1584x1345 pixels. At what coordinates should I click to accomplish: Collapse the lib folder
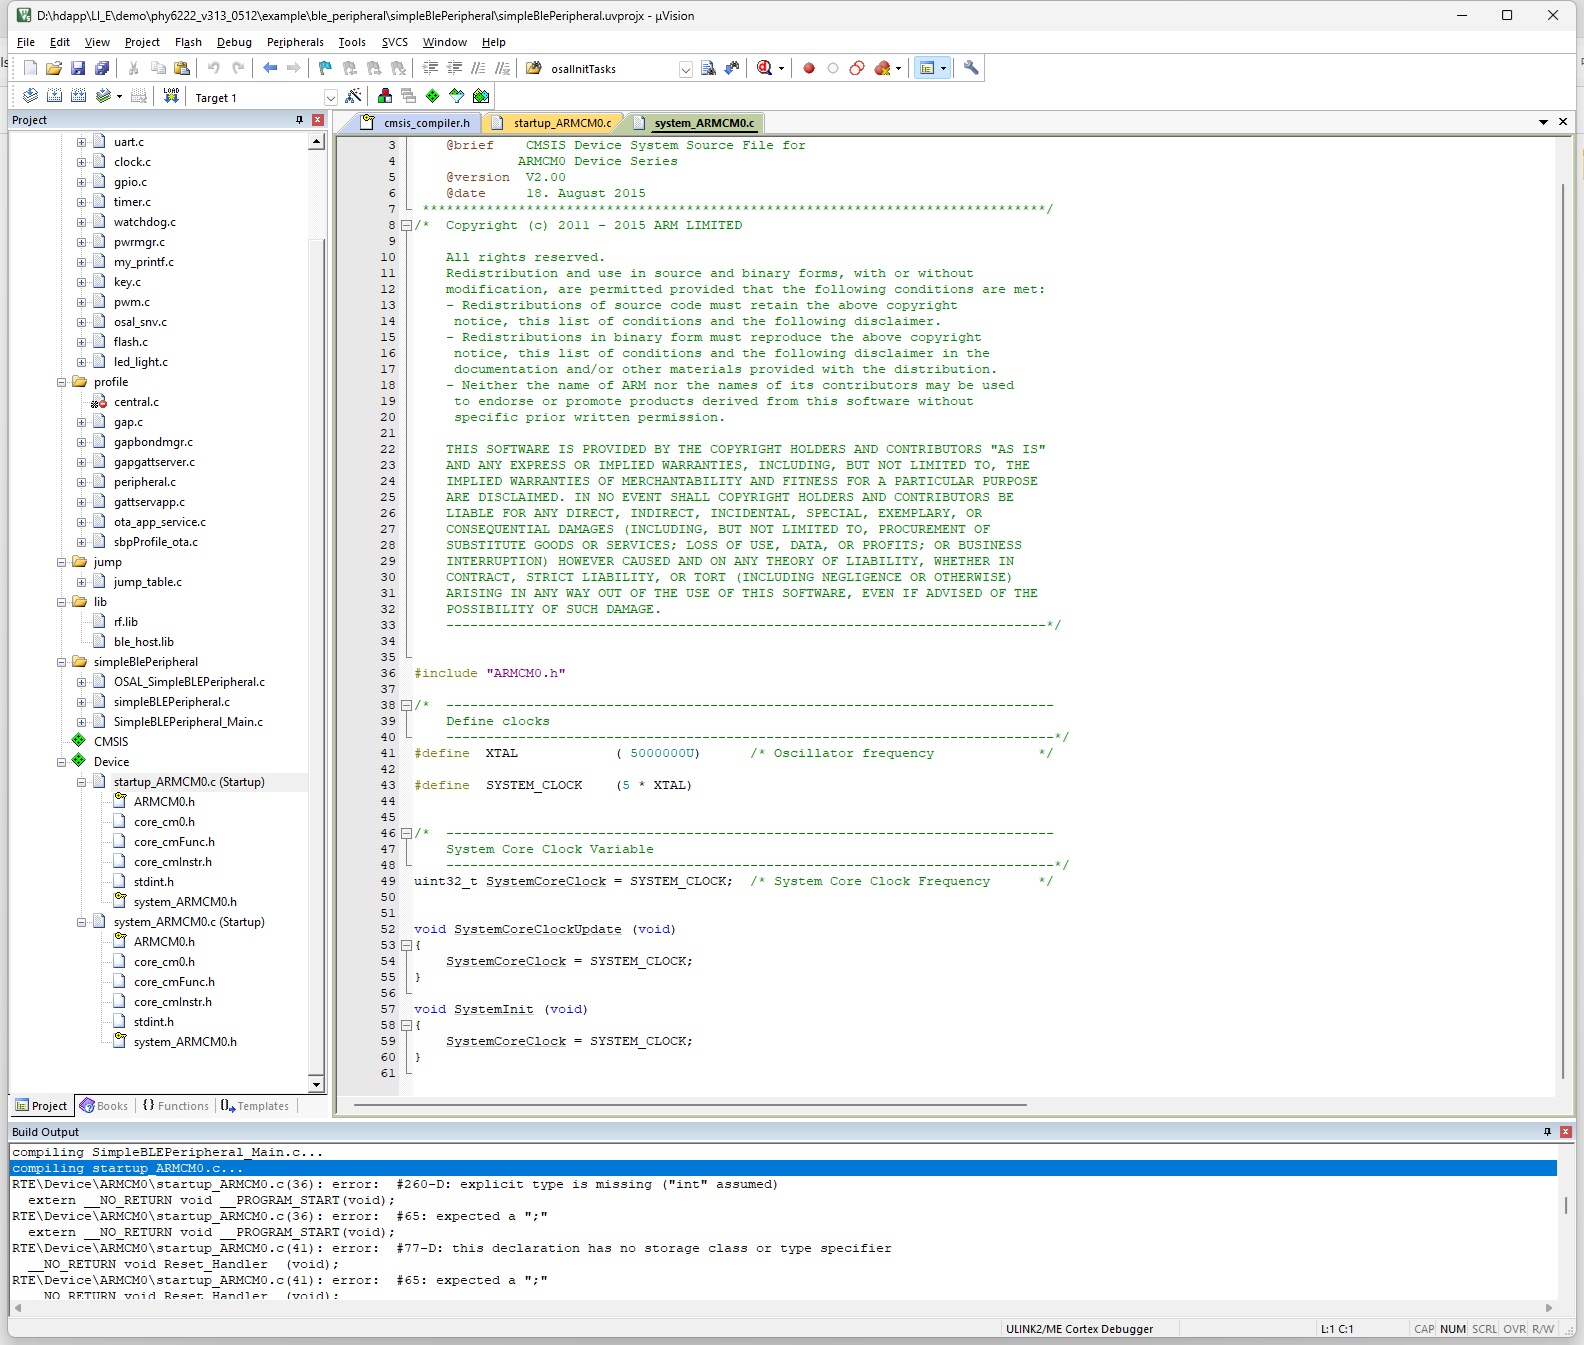pos(62,602)
